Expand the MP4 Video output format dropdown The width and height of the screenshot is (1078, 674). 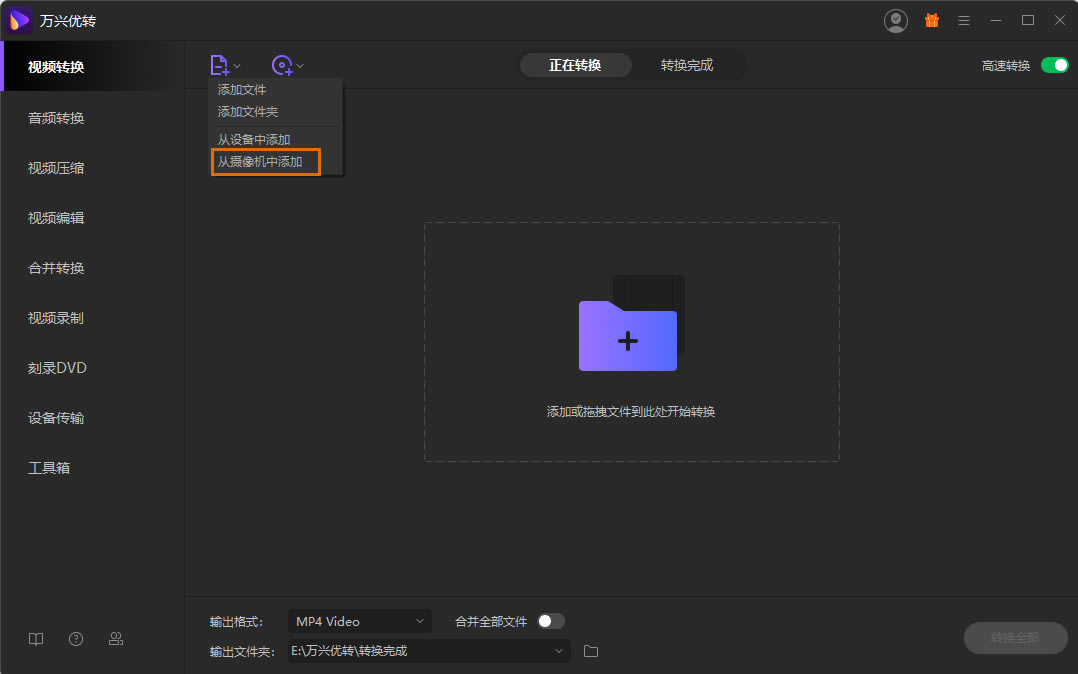(360, 621)
